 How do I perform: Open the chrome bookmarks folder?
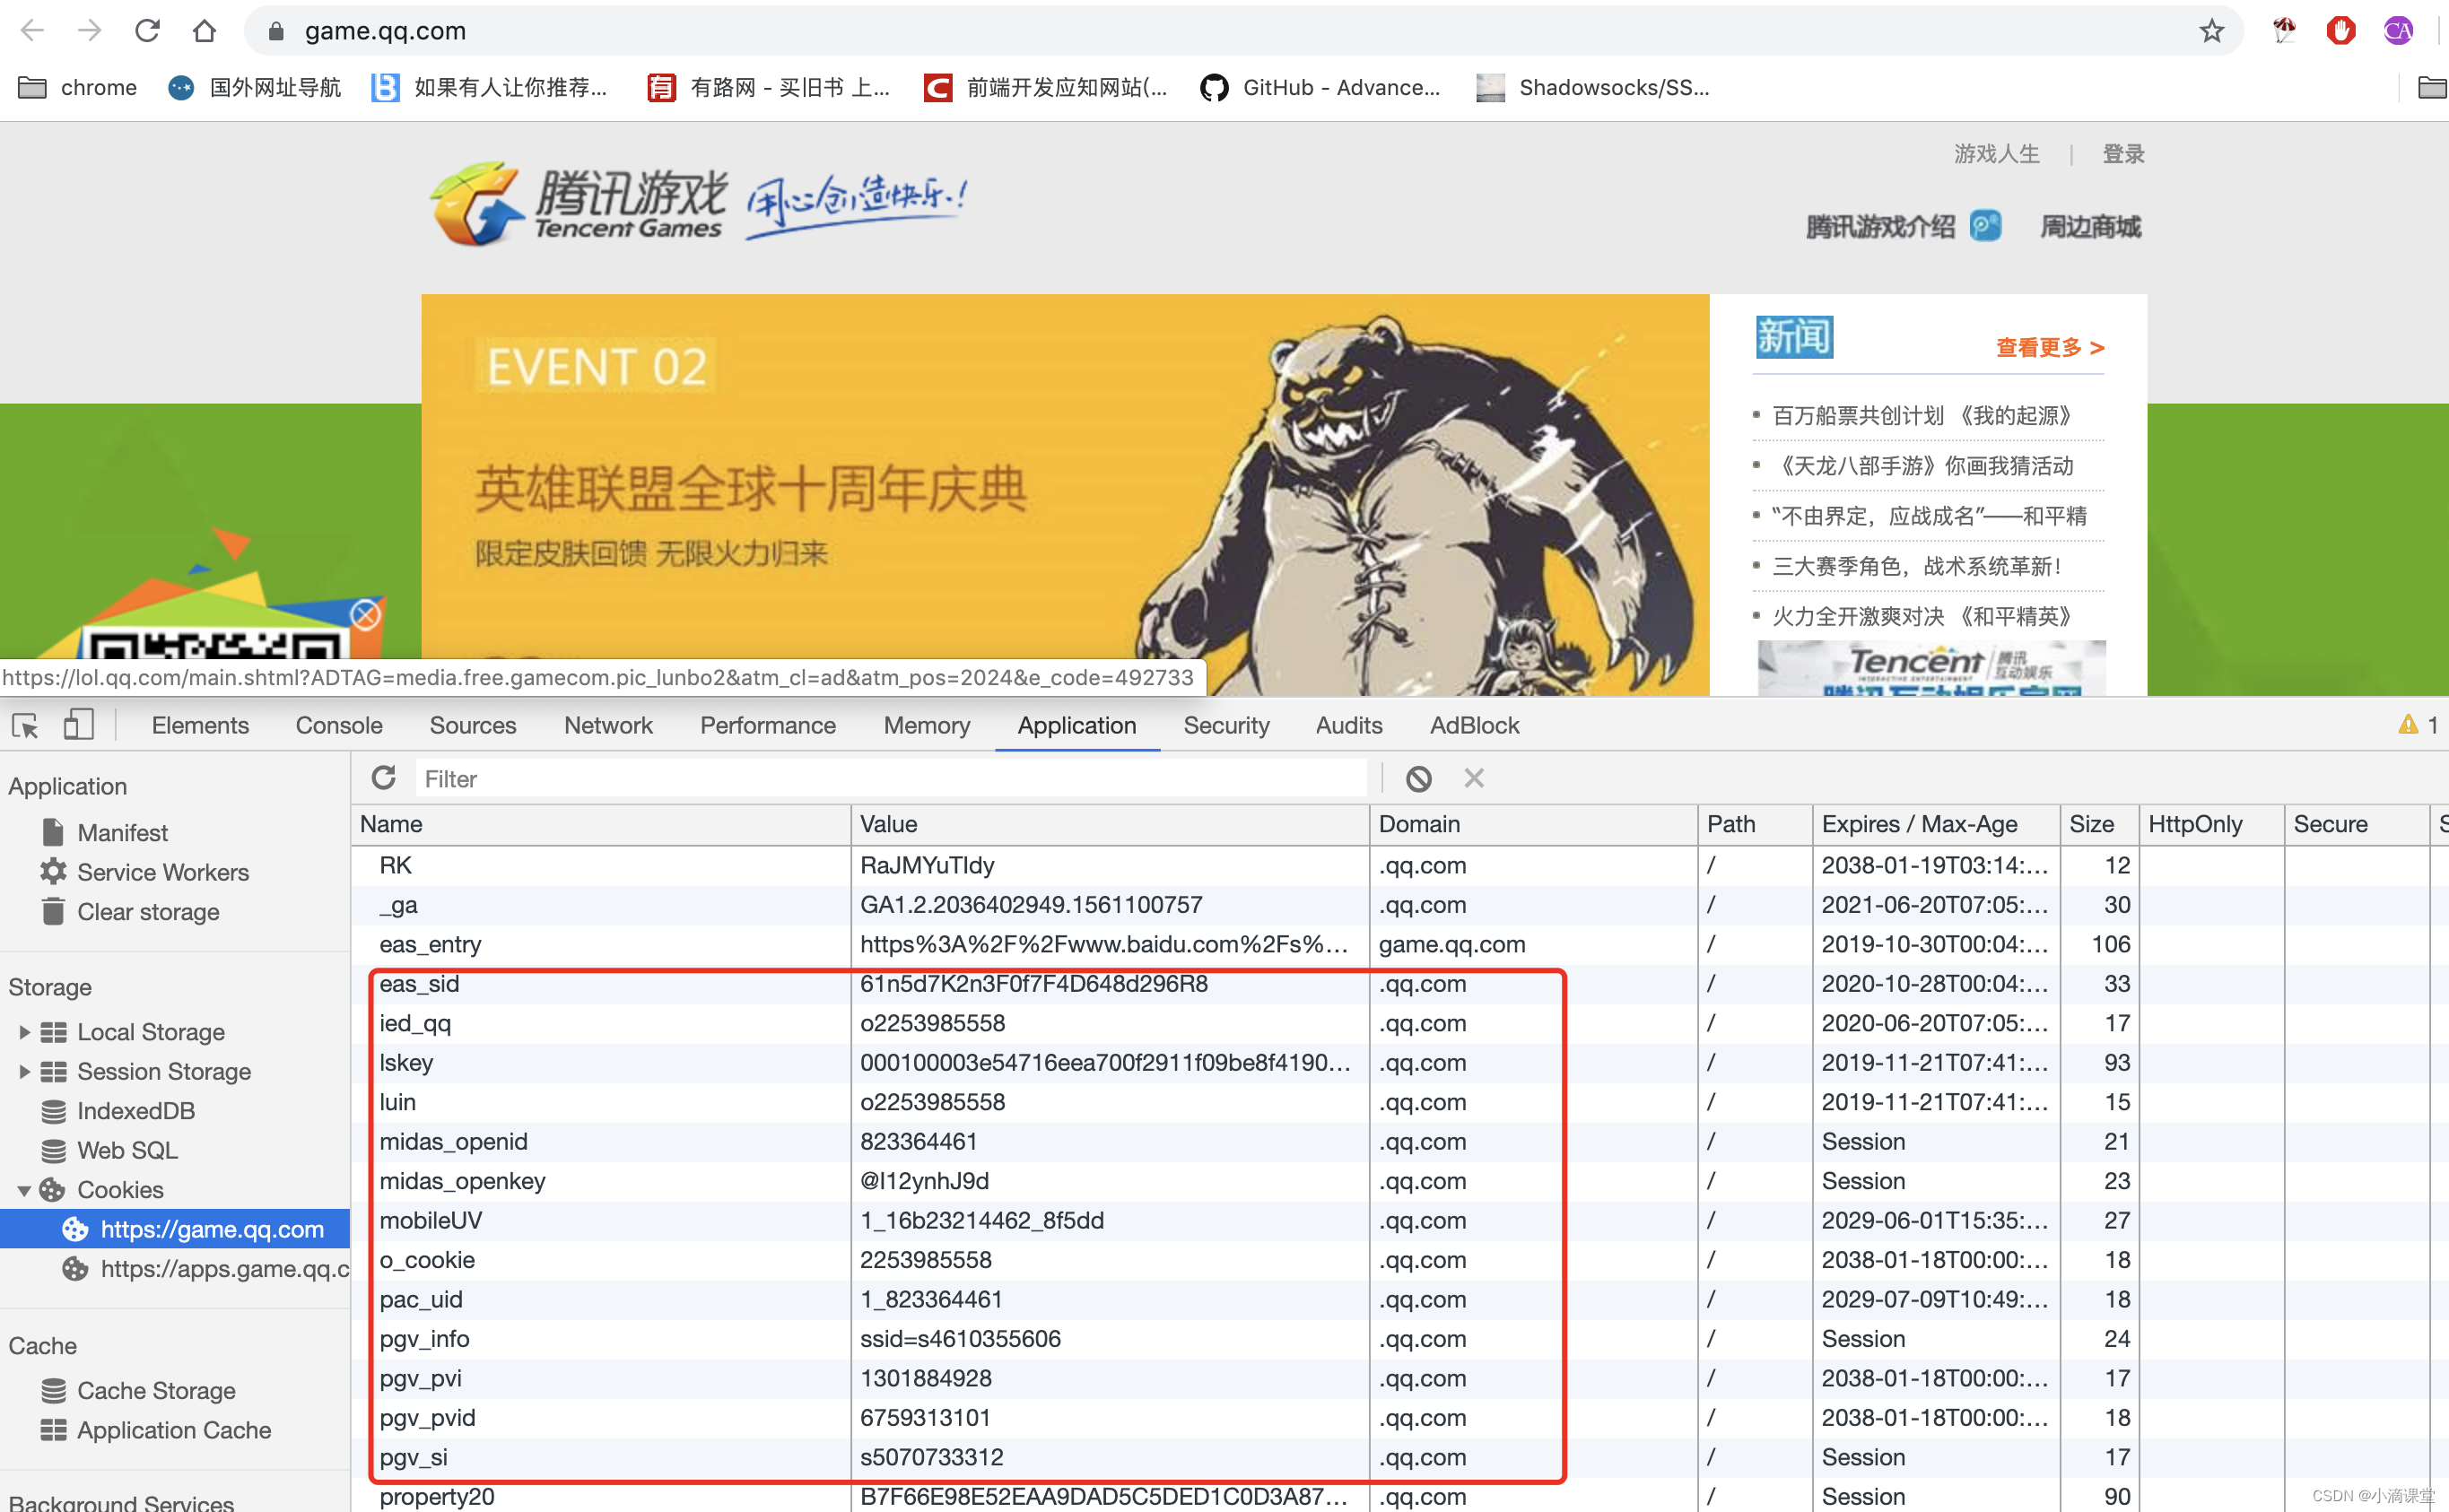click(78, 88)
